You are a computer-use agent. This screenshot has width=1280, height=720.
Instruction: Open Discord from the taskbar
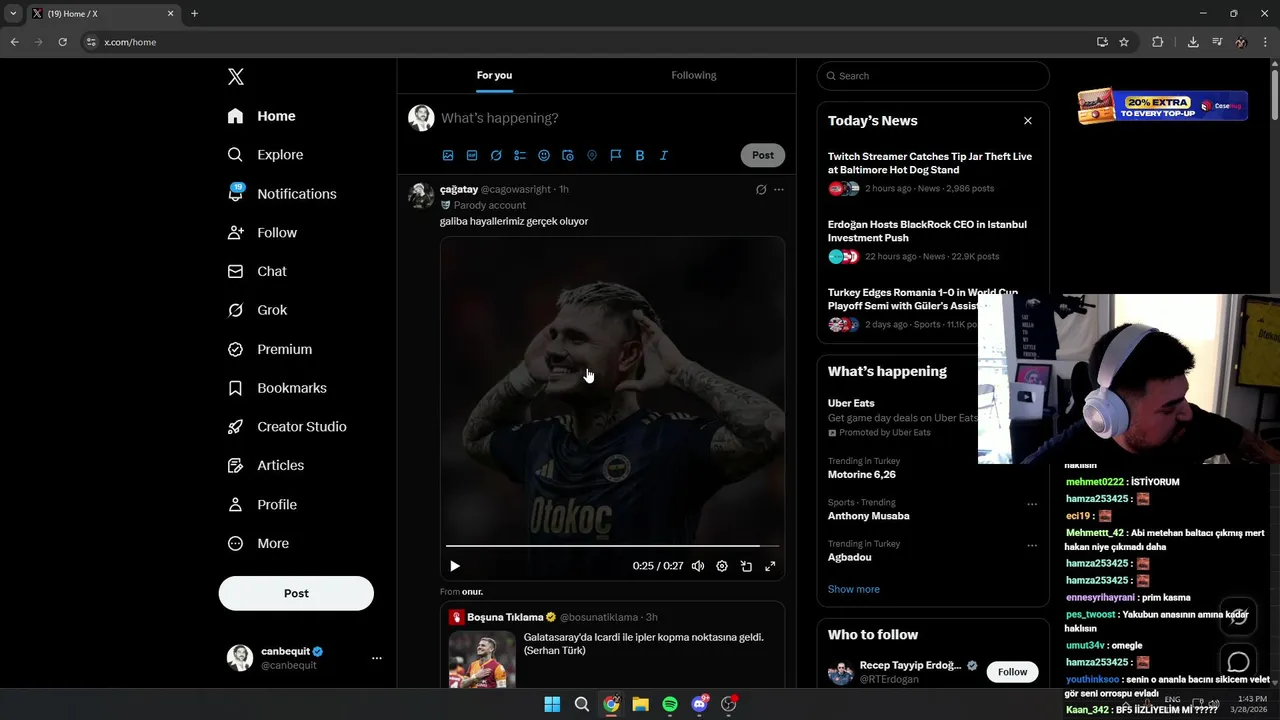[x=700, y=704]
